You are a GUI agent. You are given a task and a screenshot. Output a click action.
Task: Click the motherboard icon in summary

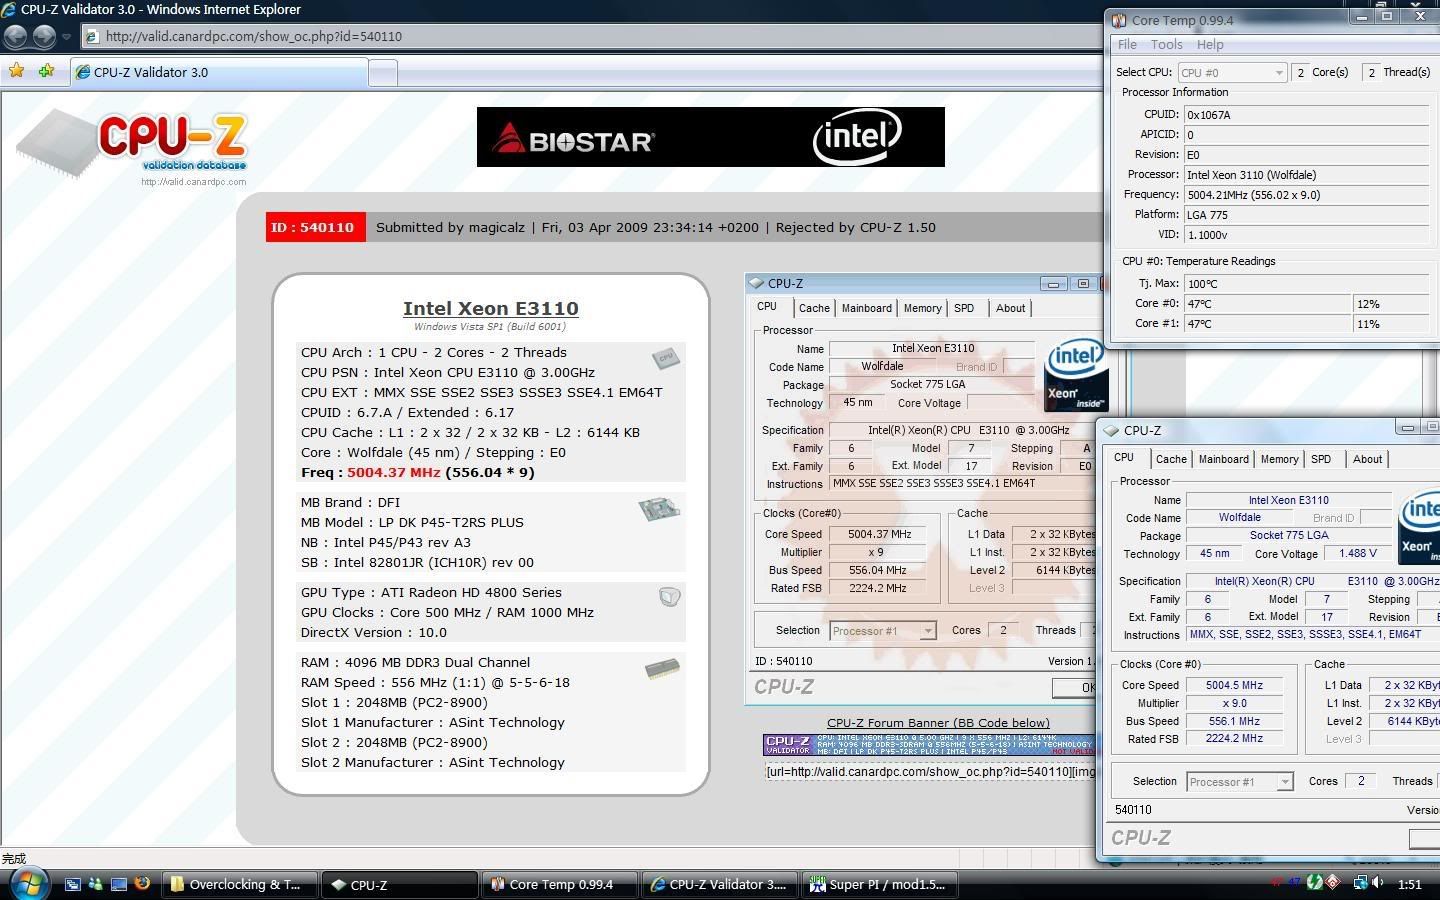[659, 509]
